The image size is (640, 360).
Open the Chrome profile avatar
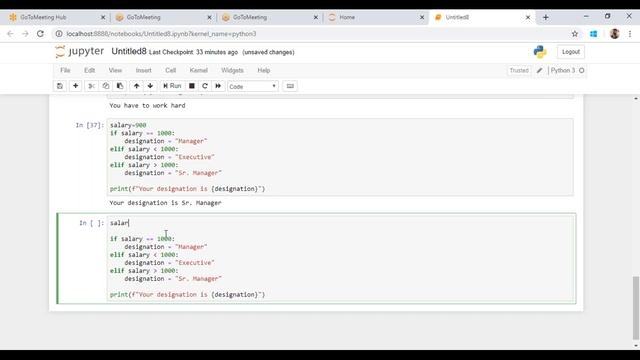[614, 34]
